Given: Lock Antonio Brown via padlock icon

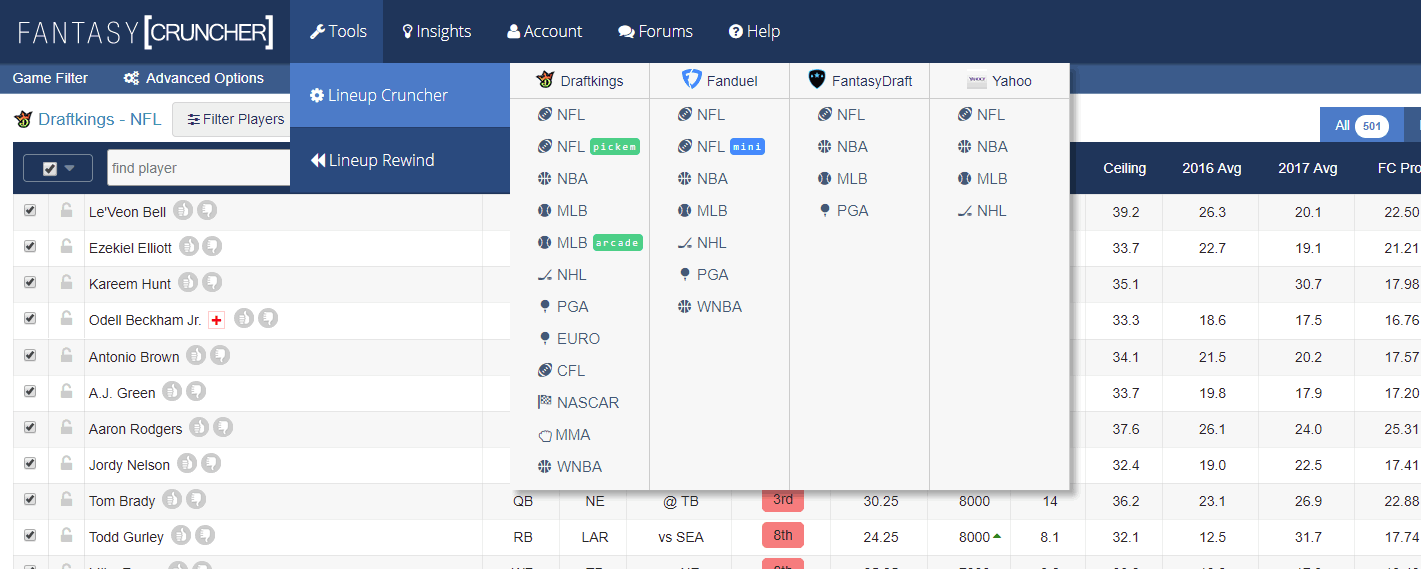Looking at the screenshot, I should click(x=66, y=355).
